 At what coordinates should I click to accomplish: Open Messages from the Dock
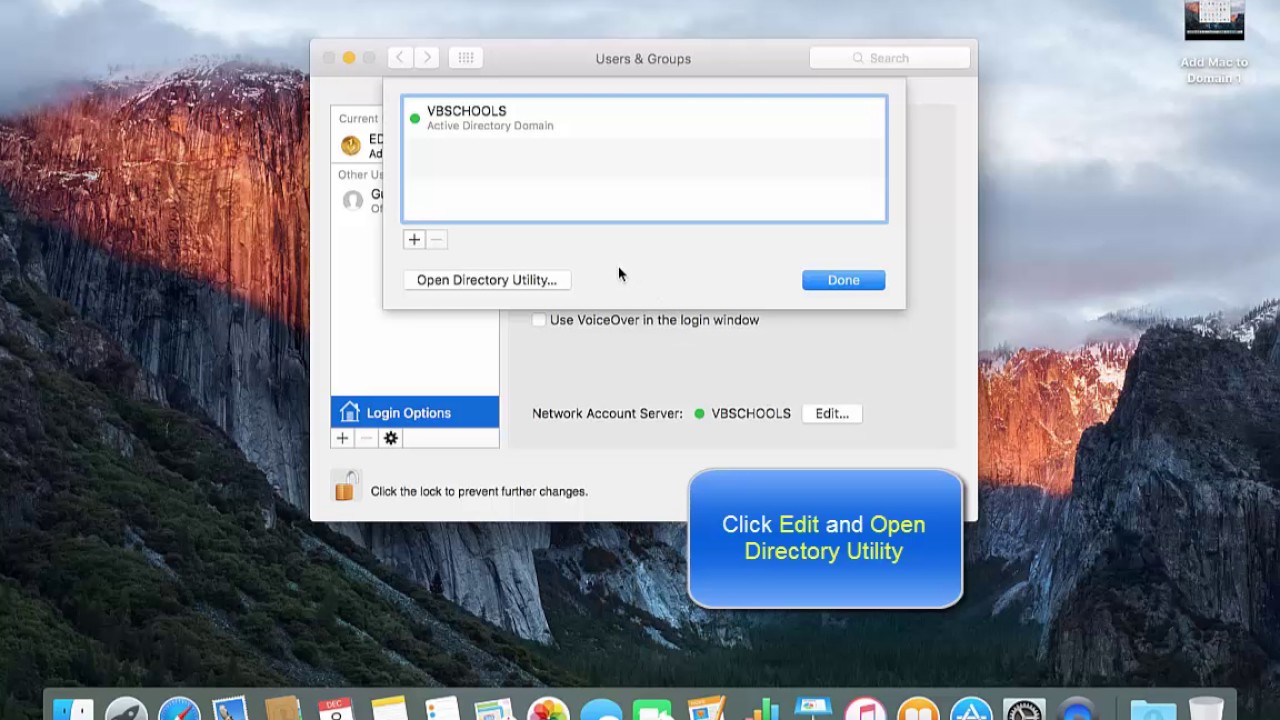(x=601, y=710)
